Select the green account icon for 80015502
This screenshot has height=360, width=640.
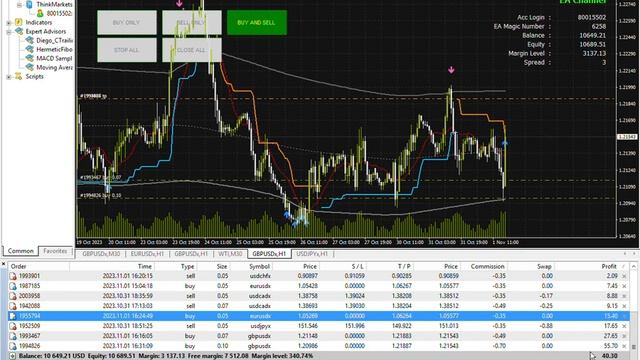pos(40,13)
